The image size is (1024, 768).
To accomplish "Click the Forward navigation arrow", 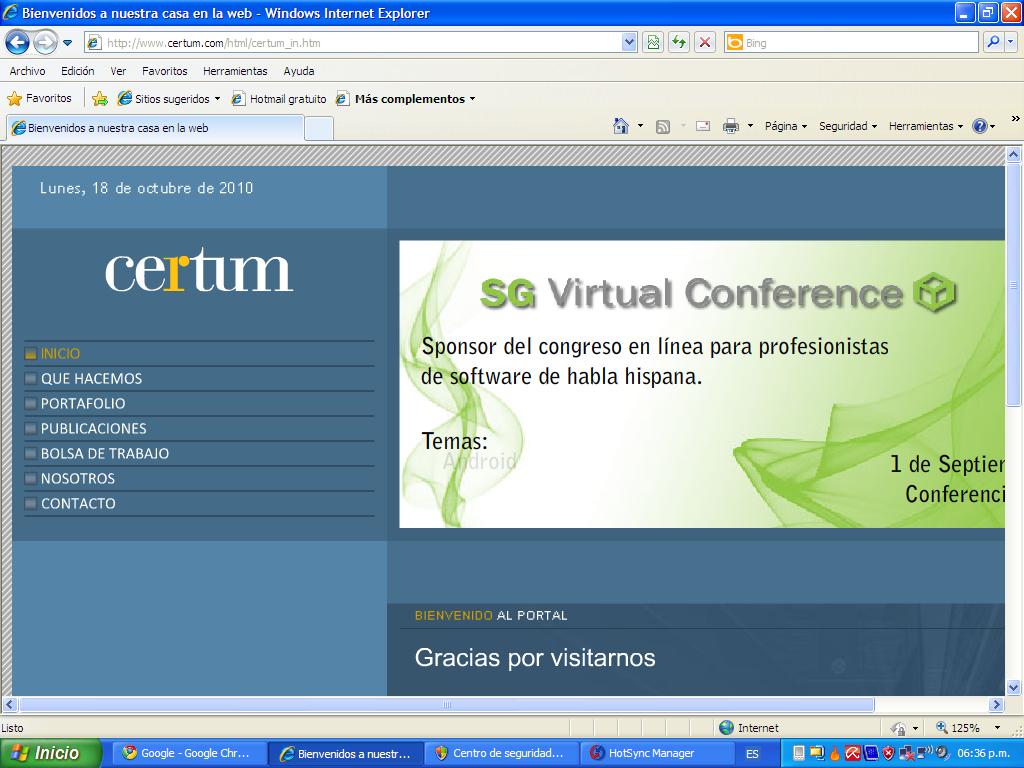I will click(x=45, y=43).
